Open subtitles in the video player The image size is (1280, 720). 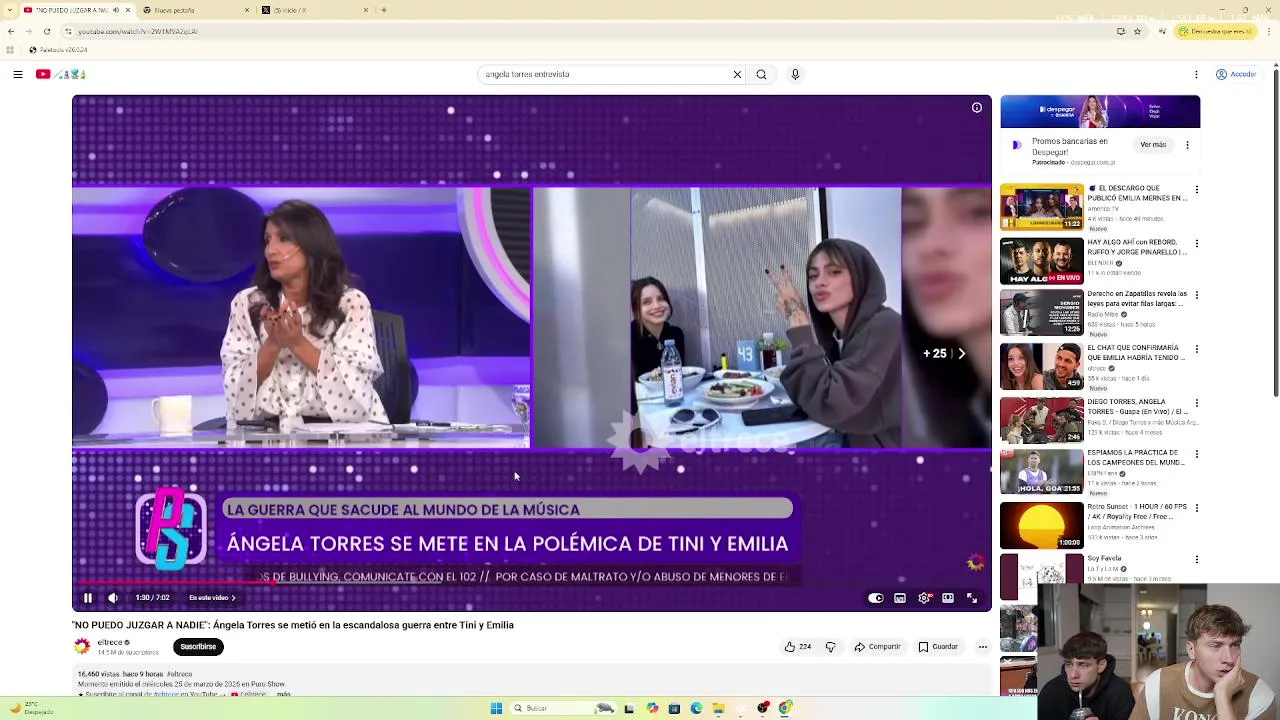tap(900, 598)
